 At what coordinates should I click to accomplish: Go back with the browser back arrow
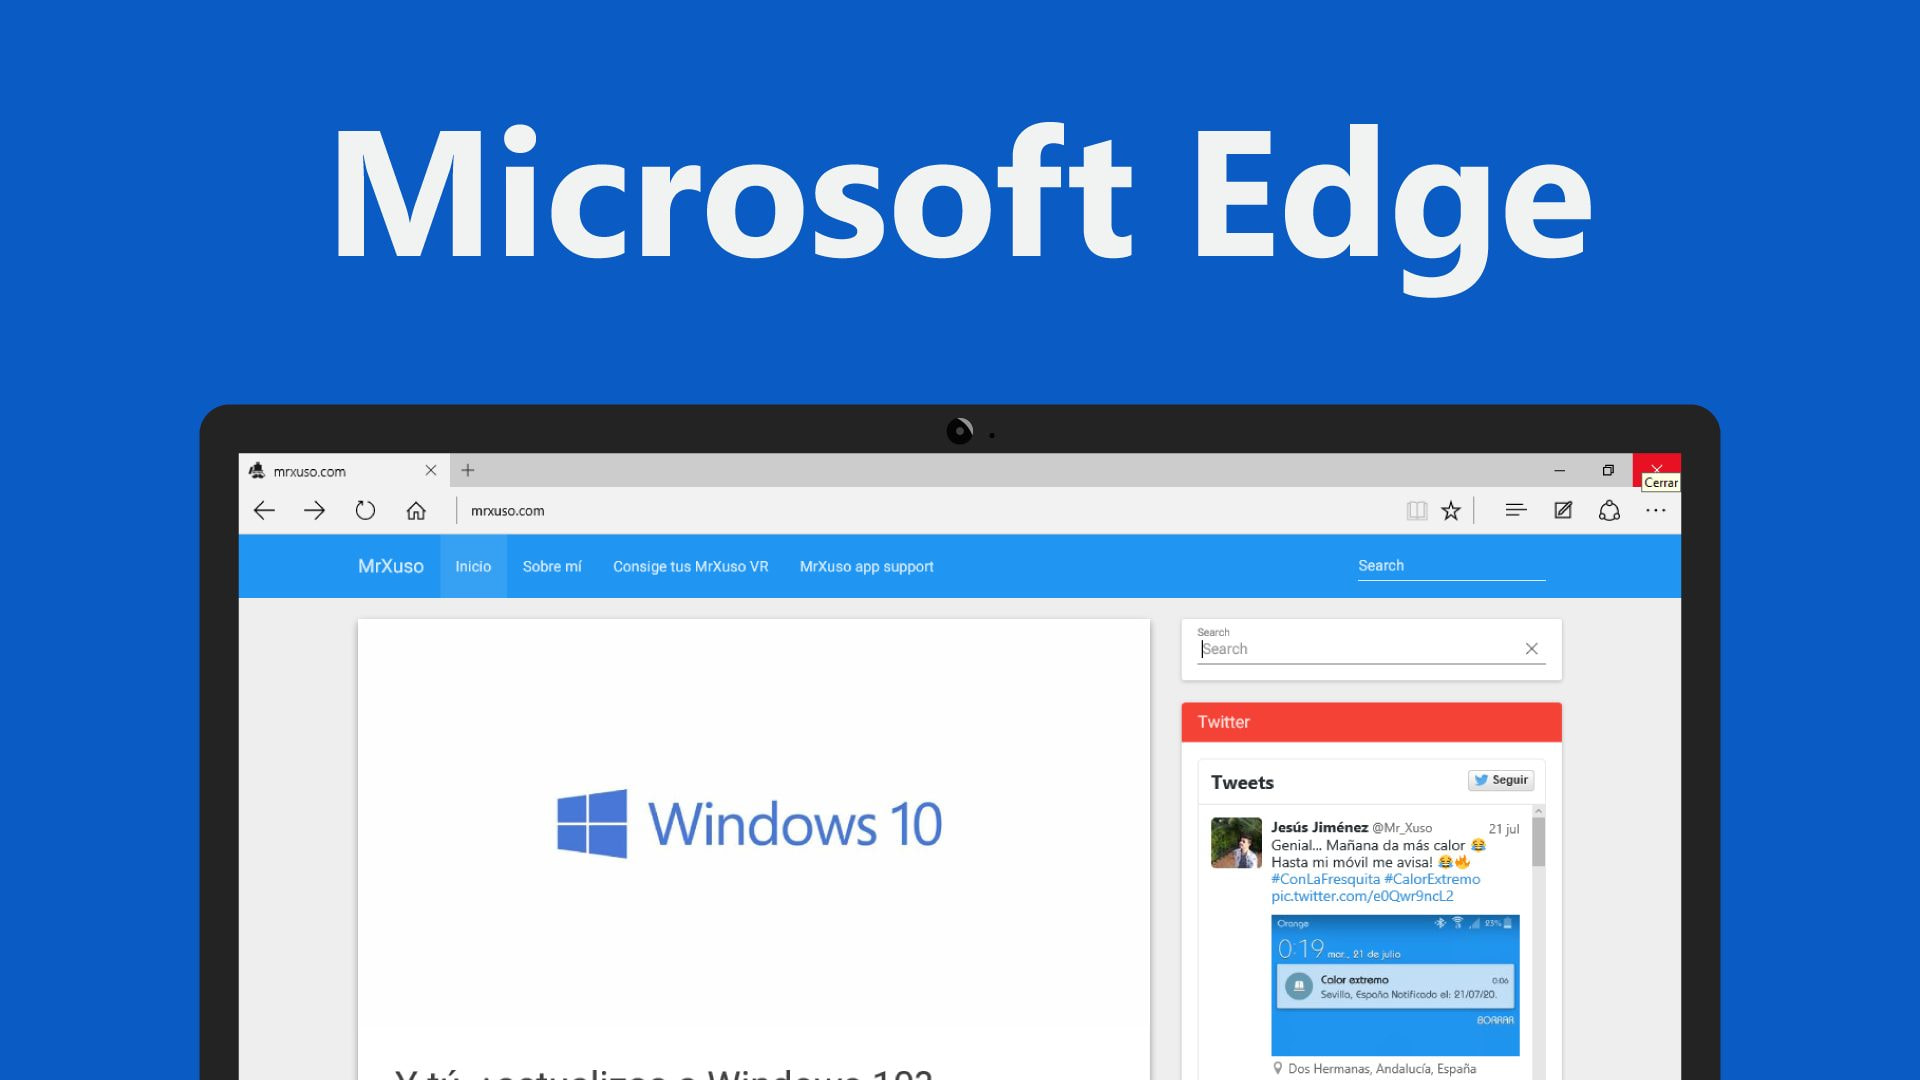coord(264,511)
